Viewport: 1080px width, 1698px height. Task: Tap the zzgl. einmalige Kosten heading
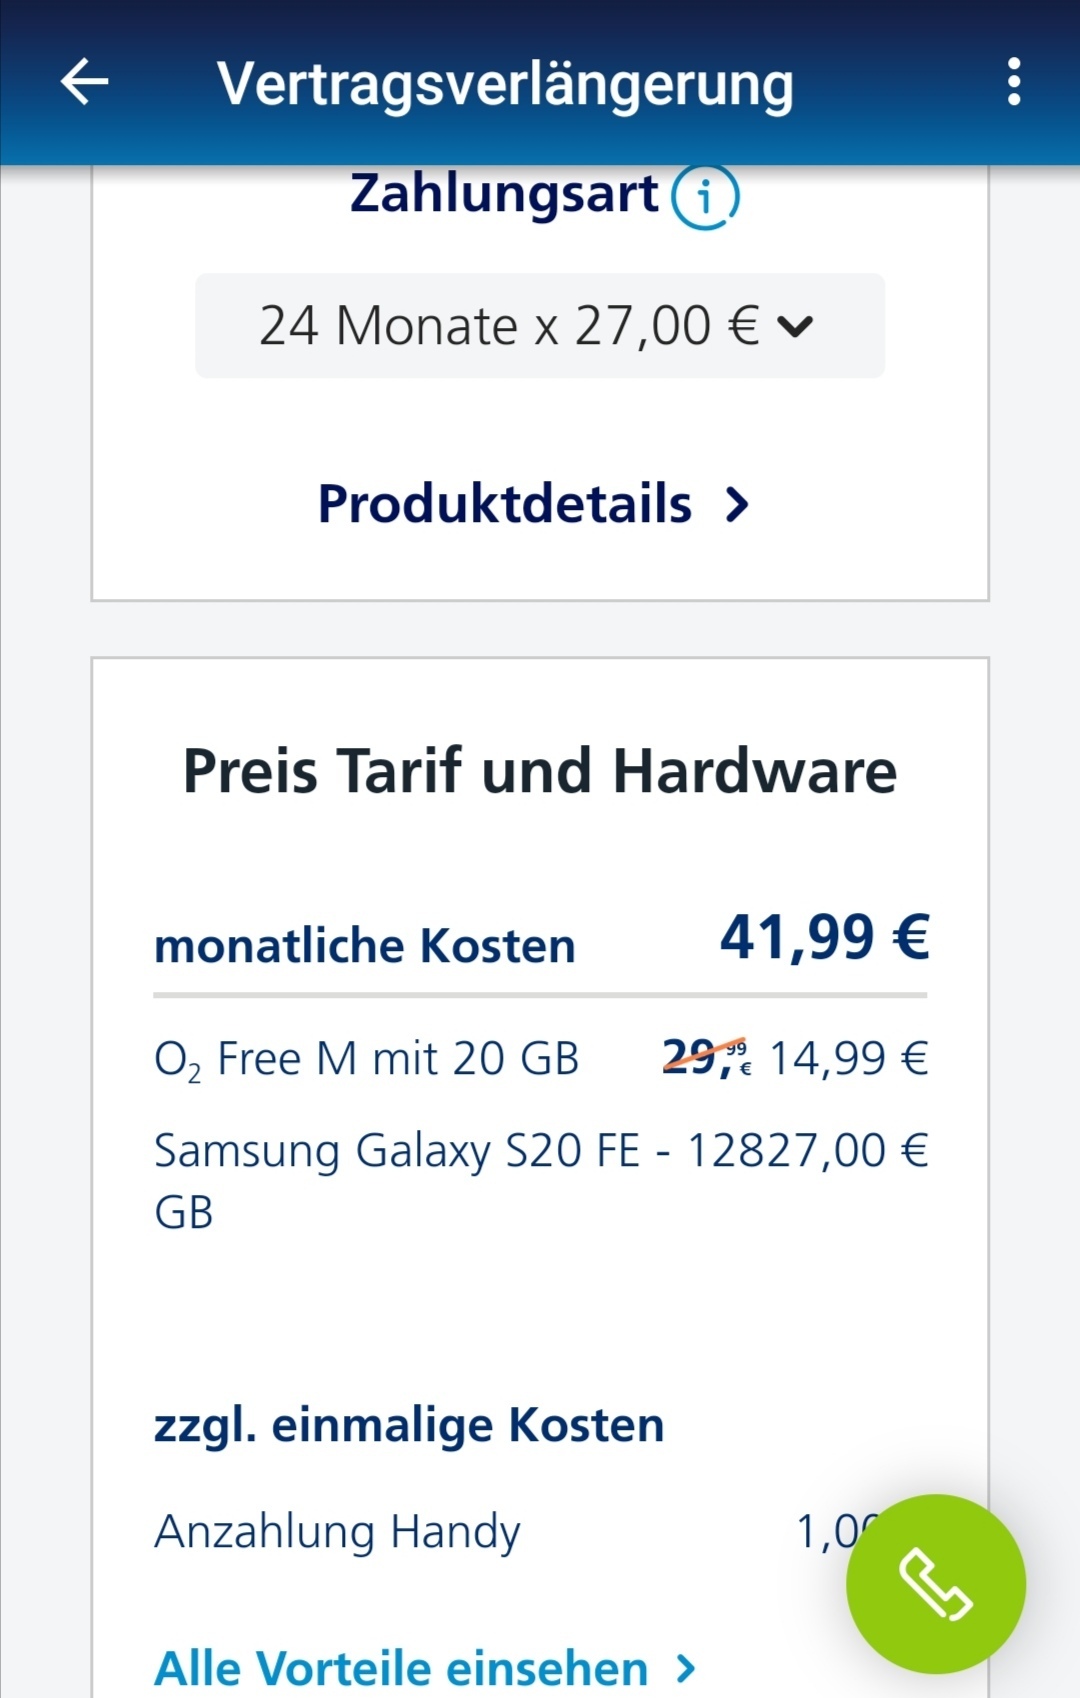coord(409,1425)
